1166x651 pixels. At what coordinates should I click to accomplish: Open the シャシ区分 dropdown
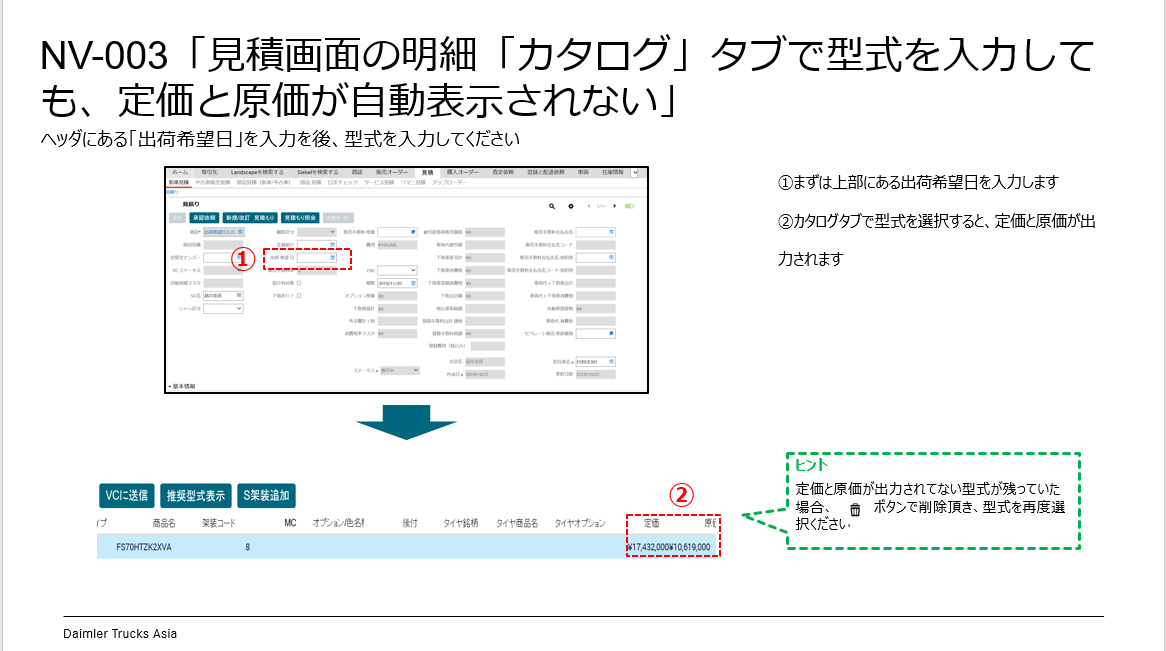(237, 309)
